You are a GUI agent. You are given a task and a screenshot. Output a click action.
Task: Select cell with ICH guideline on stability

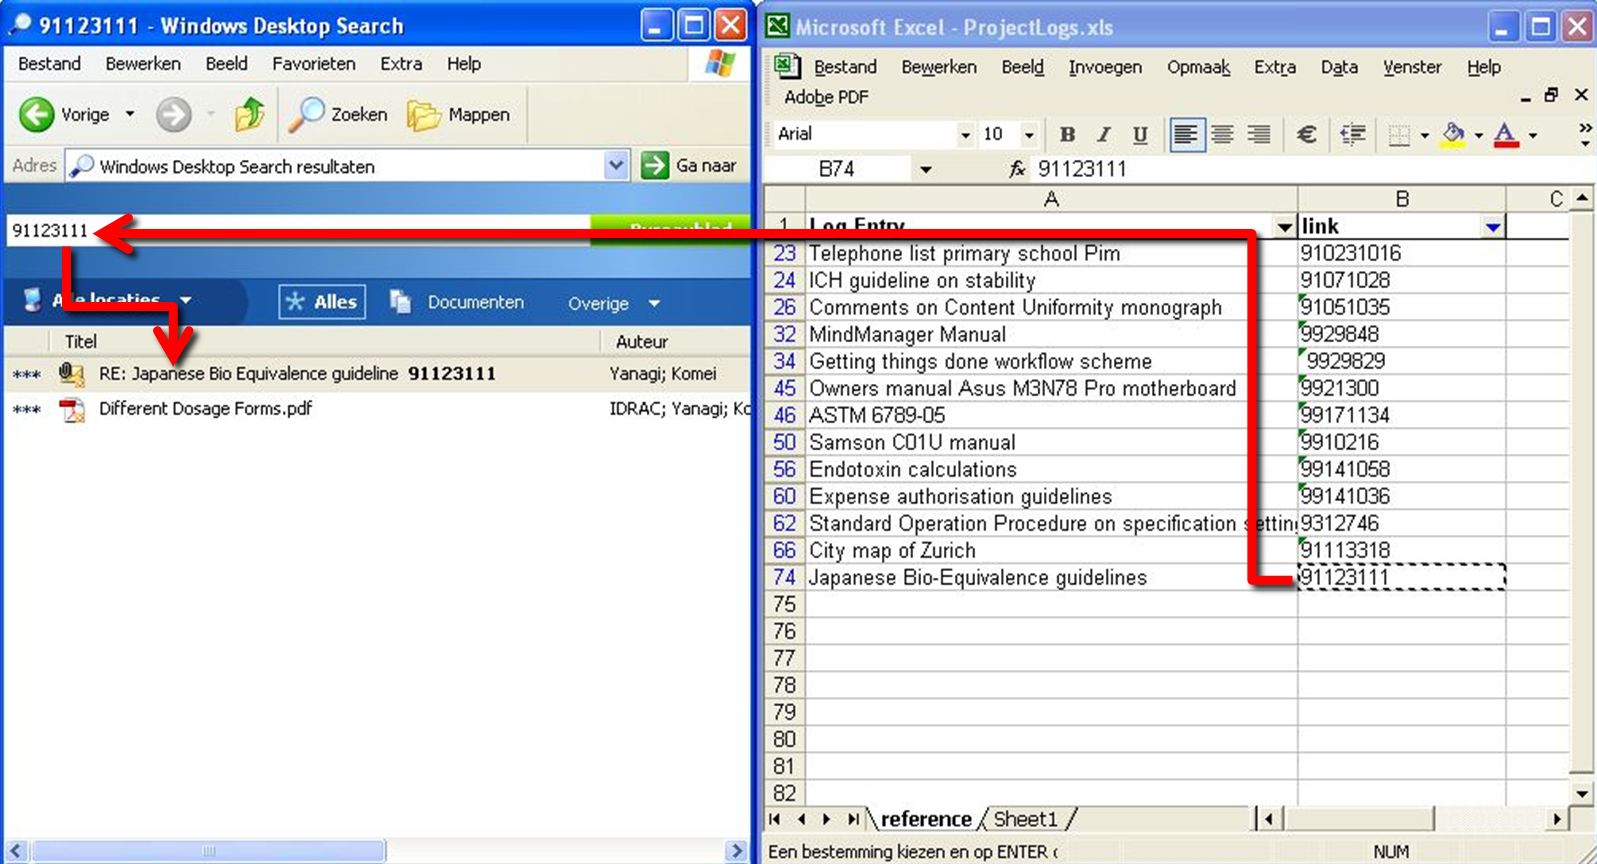[x=1051, y=280]
